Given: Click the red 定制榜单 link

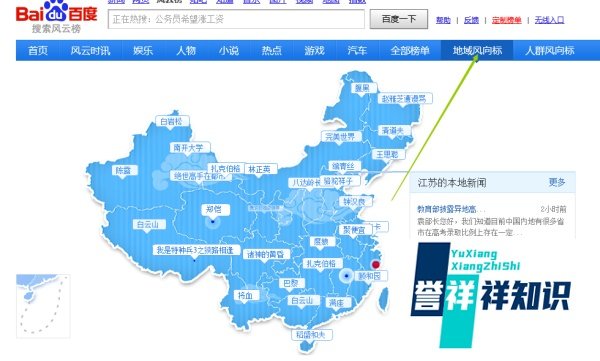Looking at the screenshot, I should 507,20.
